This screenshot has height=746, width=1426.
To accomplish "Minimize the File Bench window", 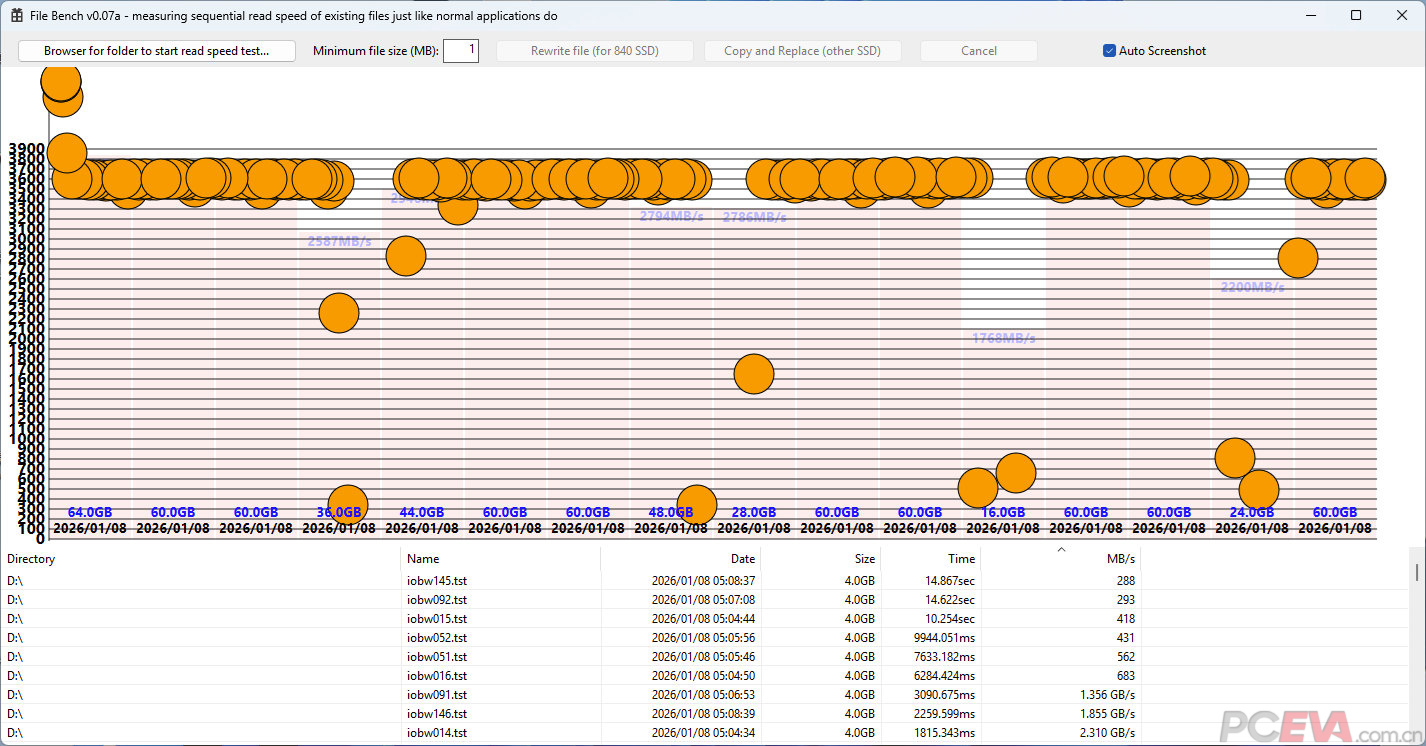I will pos(1311,16).
